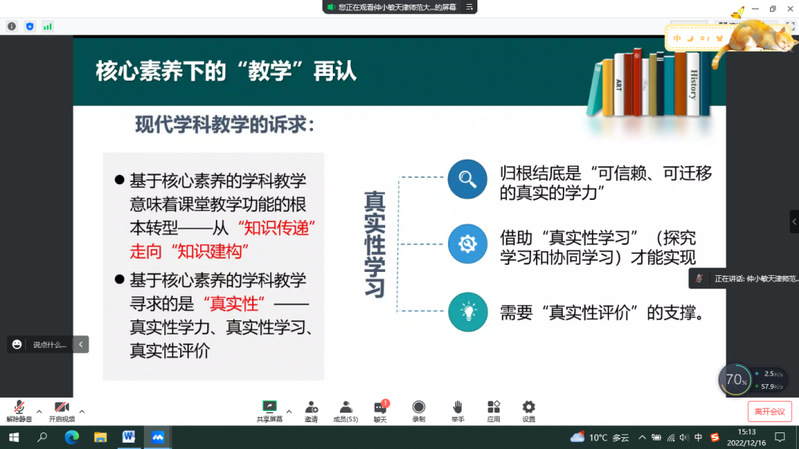Click the emoji face icon in chat box
The width and height of the screenshot is (799, 449).
[17, 344]
